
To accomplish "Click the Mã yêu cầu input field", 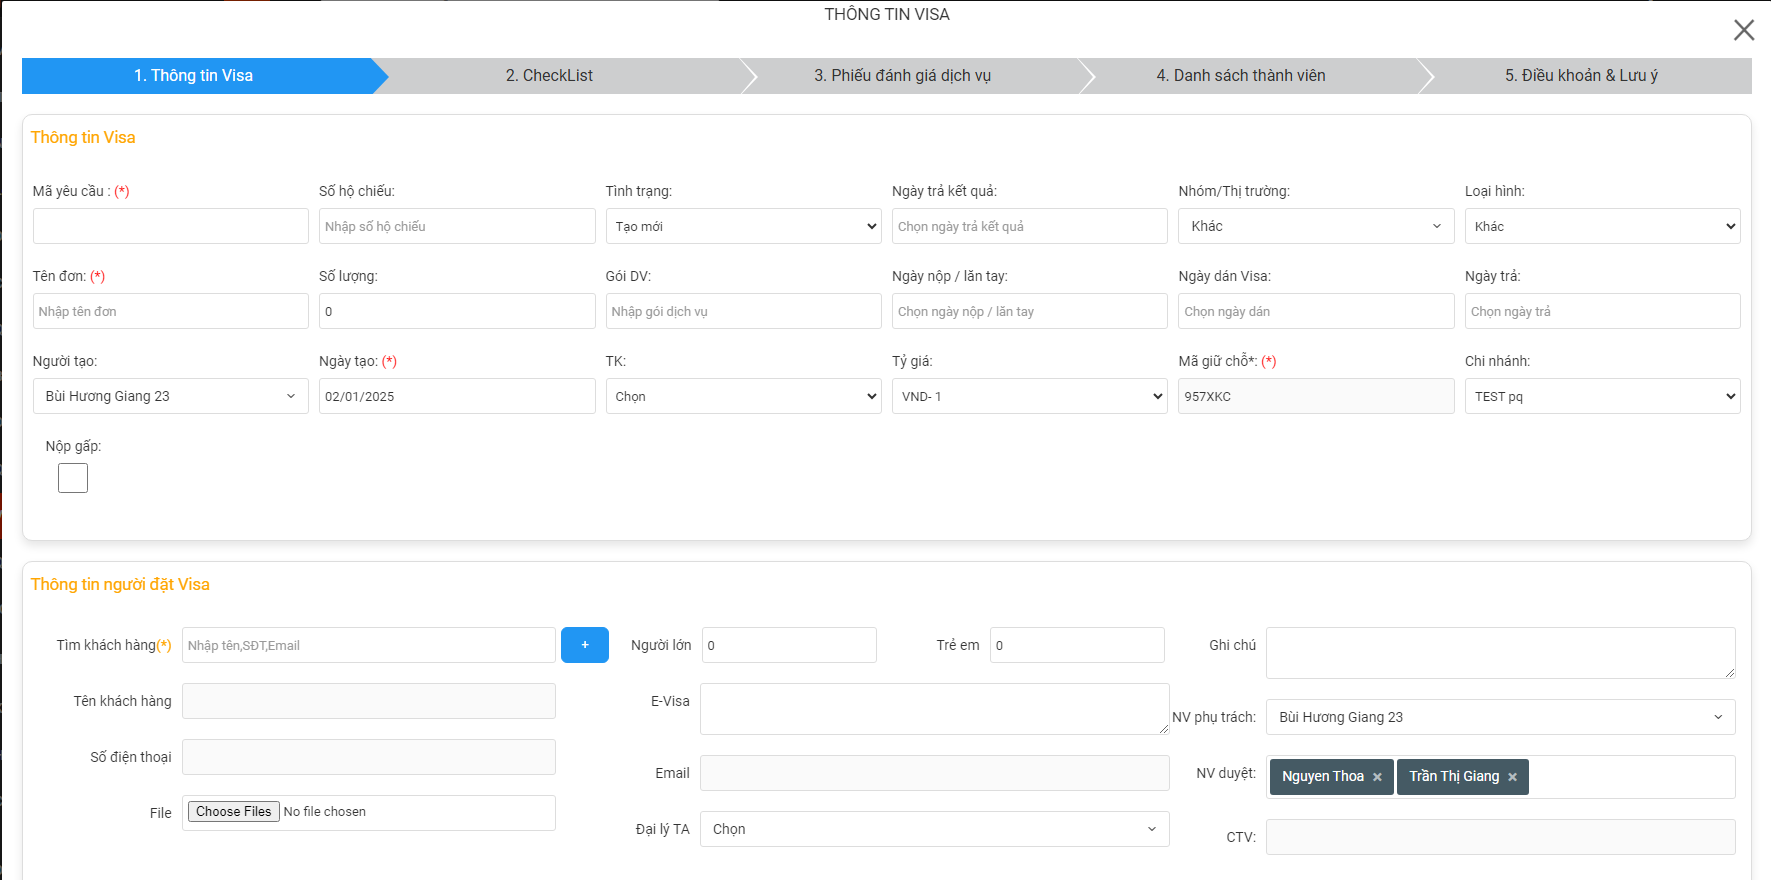I will tap(170, 226).
